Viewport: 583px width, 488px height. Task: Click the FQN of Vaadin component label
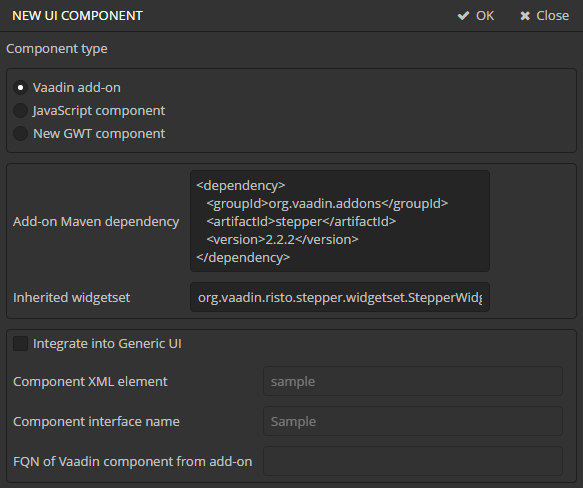click(x=132, y=462)
